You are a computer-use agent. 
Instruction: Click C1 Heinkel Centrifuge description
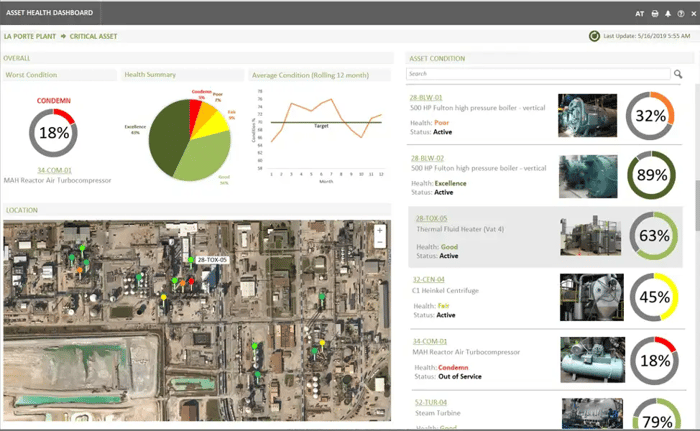445,290
